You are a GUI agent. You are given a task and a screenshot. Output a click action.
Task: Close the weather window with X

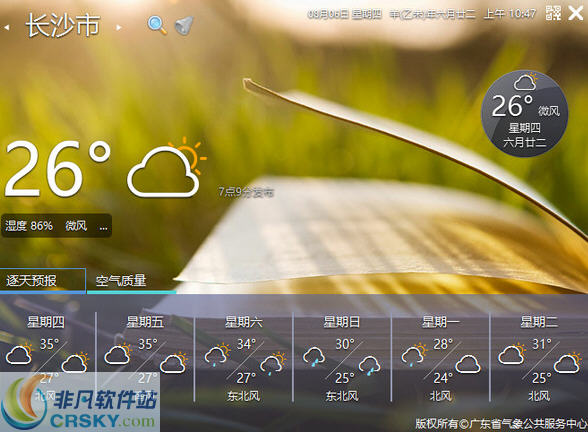coord(576,14)
